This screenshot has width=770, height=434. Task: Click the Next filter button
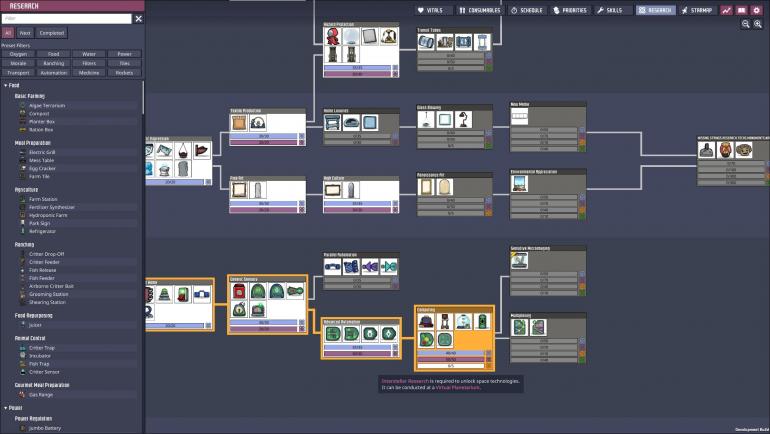(x=25, y=33)
